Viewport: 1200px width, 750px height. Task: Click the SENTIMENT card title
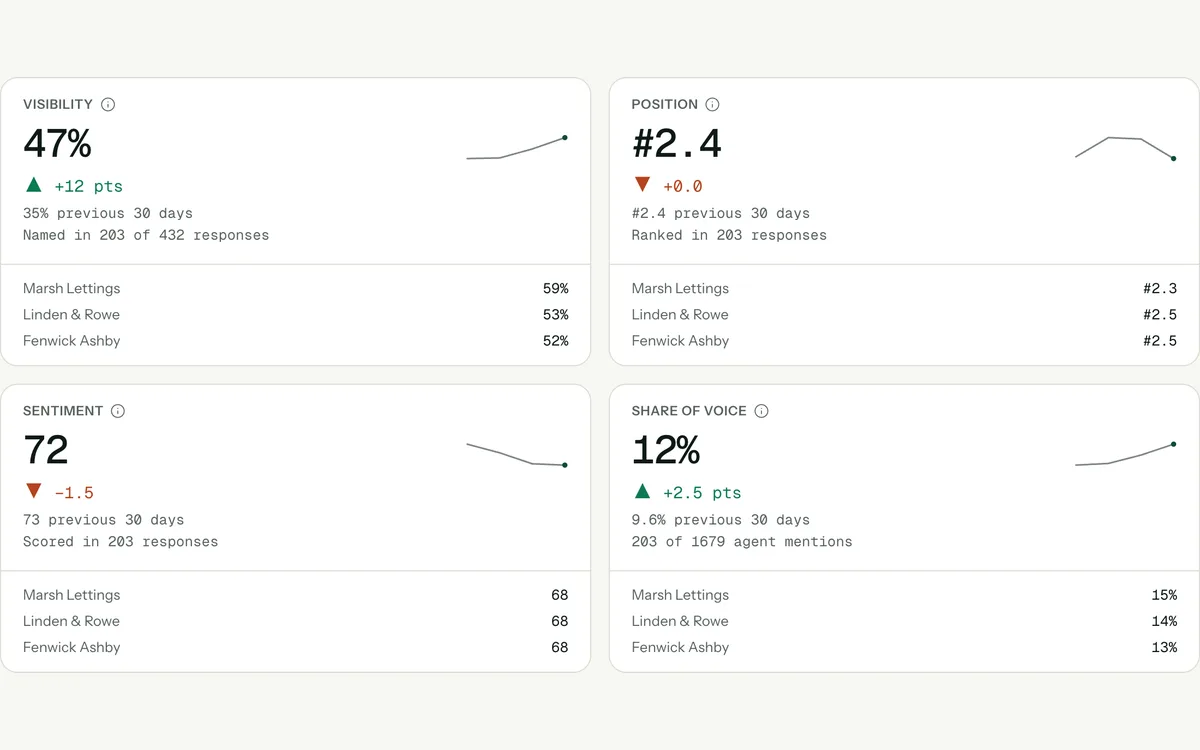[63, 411]
